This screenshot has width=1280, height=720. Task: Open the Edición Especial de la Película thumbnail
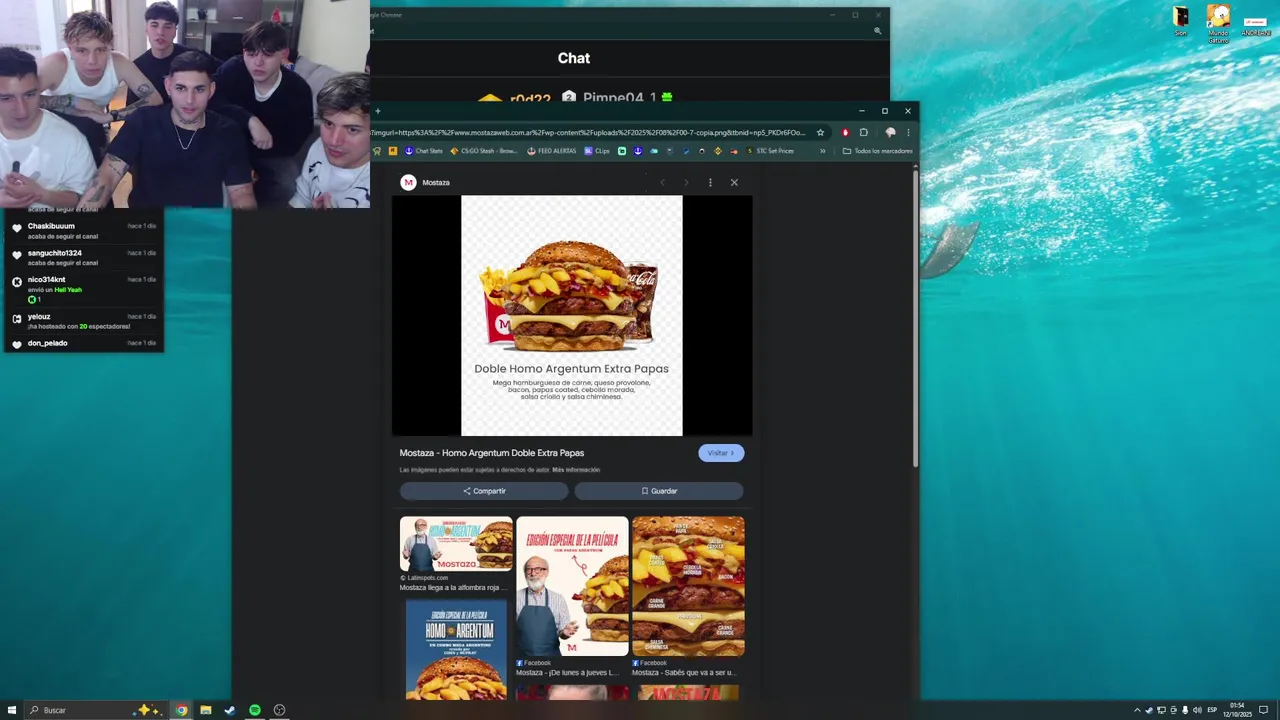click(x=572, y=586)
